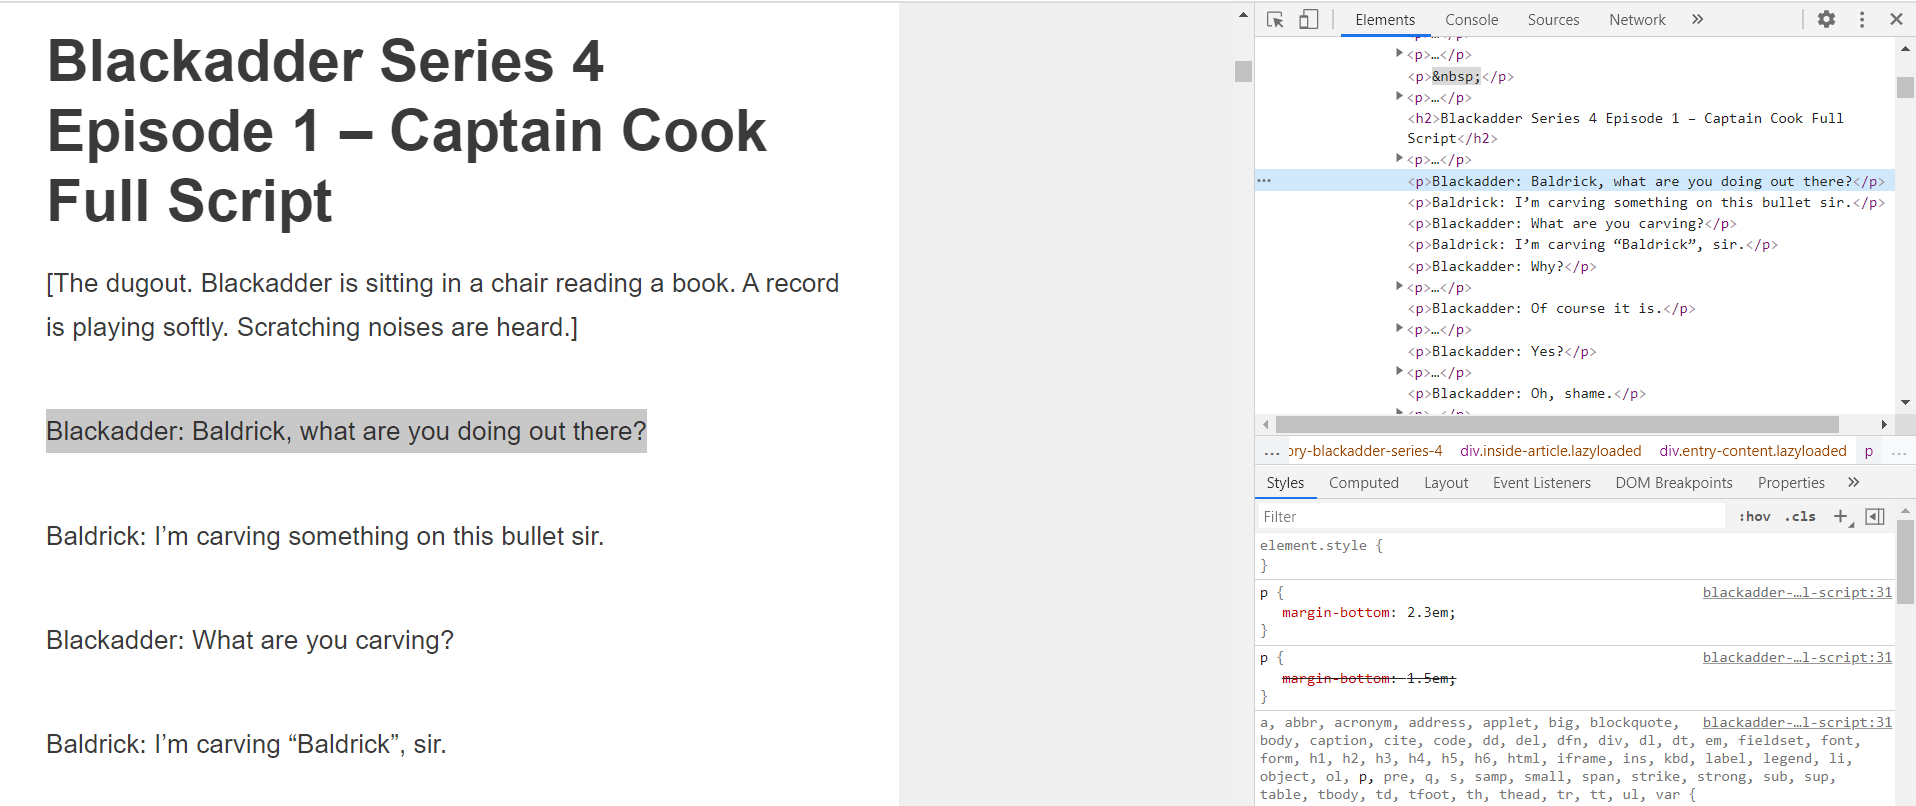Click the Elements horizontal scrollbar thumb

pos(1557,424)
